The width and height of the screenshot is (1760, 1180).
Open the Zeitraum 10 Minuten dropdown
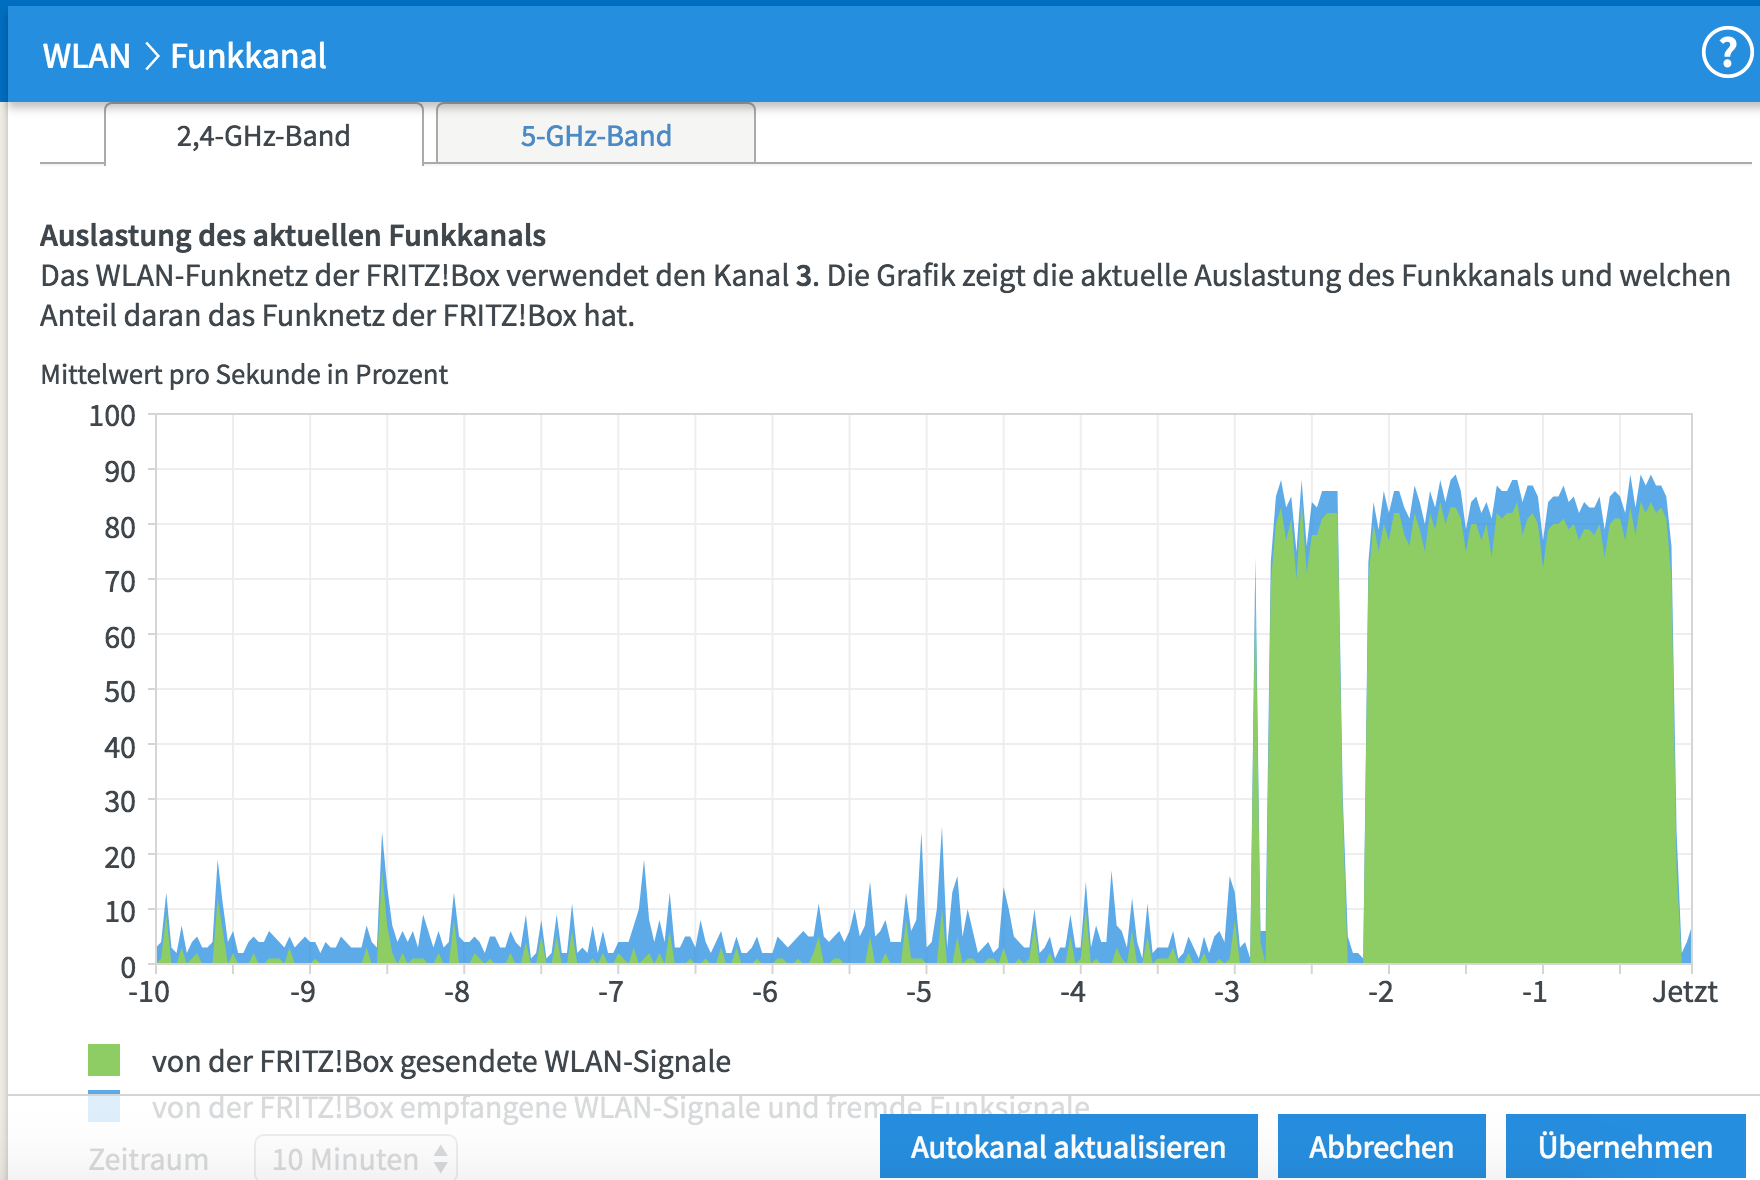point(356,1159)
